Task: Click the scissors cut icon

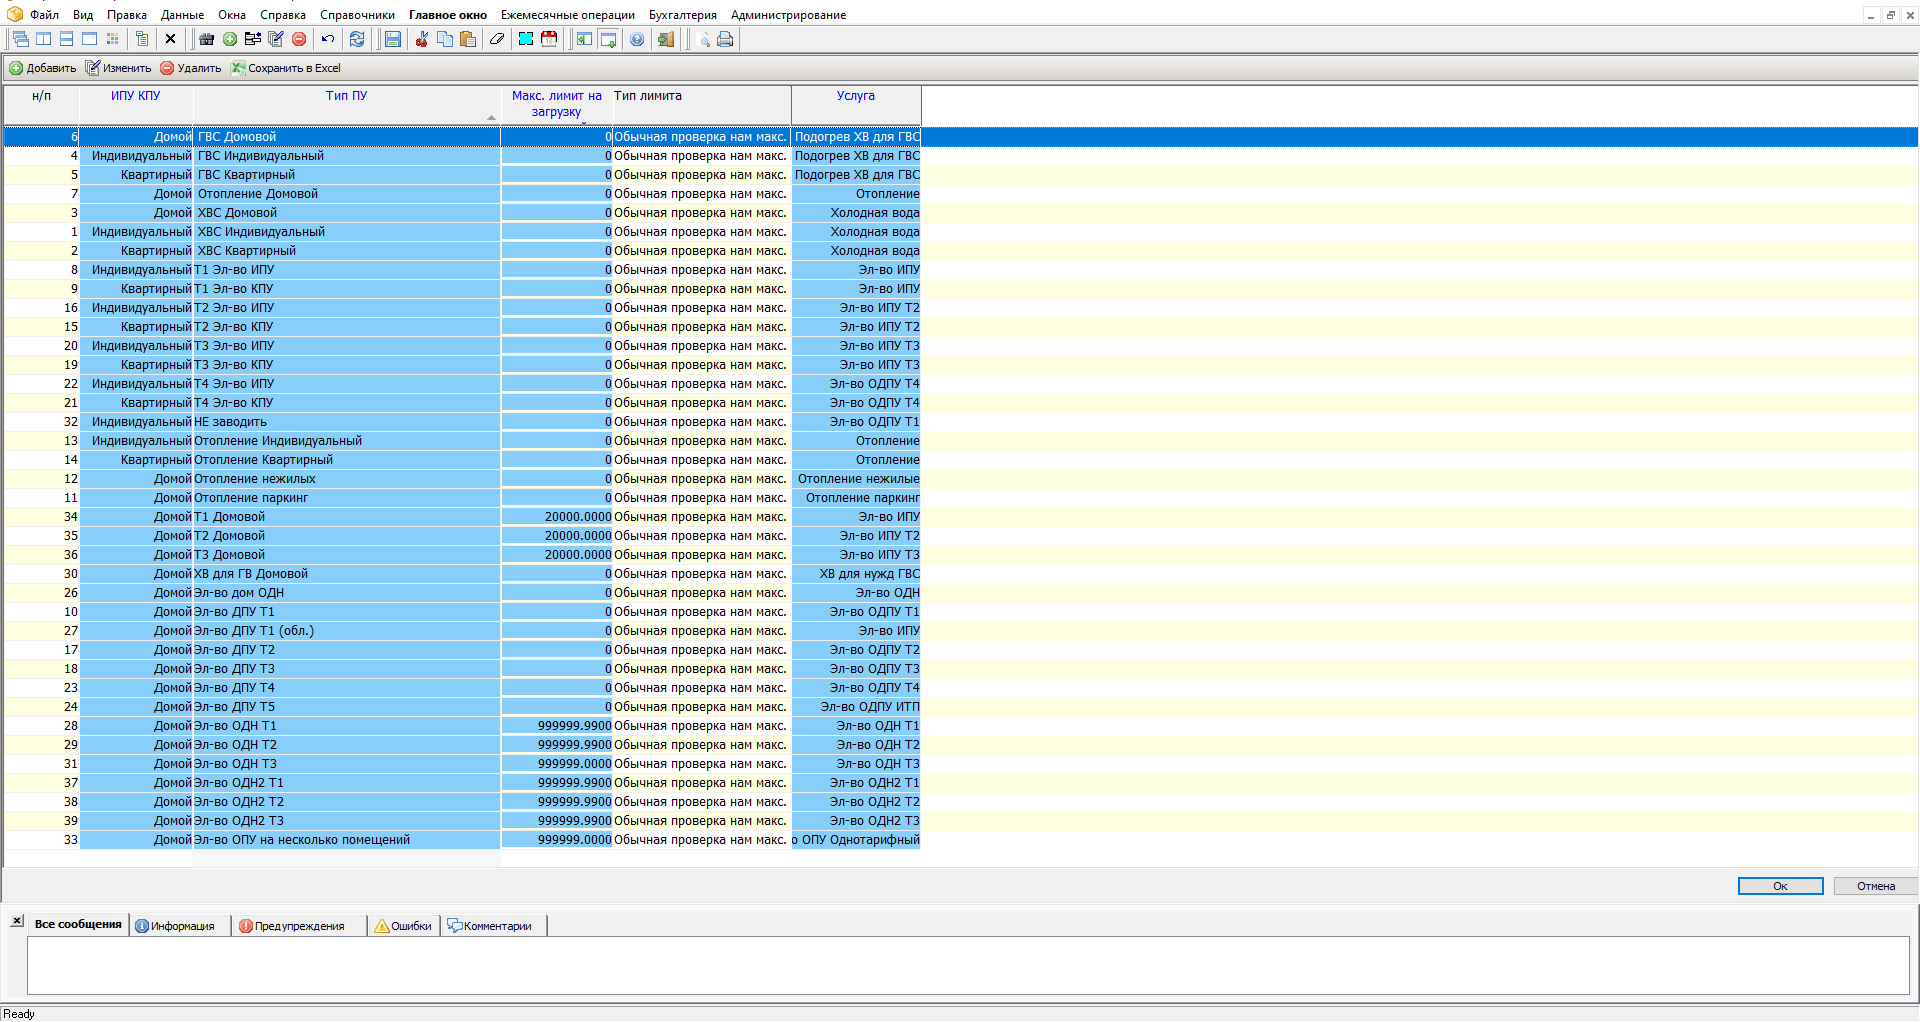Action: [x=422, y=39]
